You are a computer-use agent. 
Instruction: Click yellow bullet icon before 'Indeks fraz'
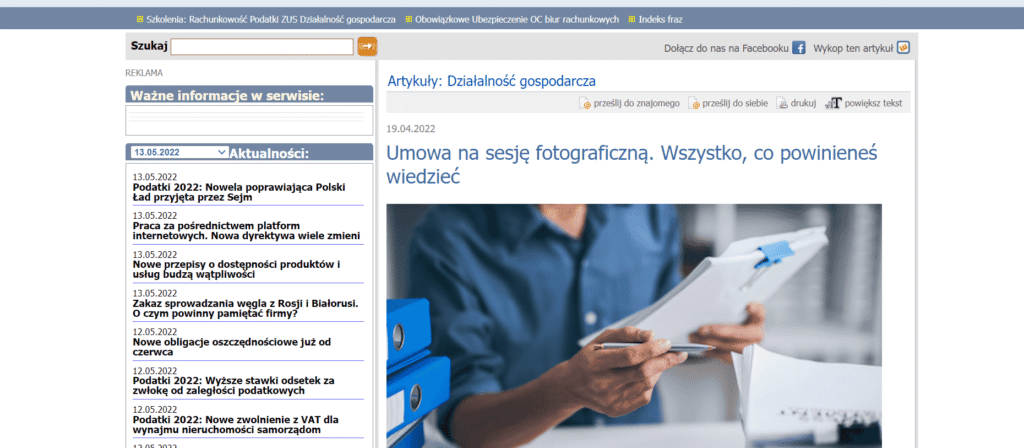point(631,19)
